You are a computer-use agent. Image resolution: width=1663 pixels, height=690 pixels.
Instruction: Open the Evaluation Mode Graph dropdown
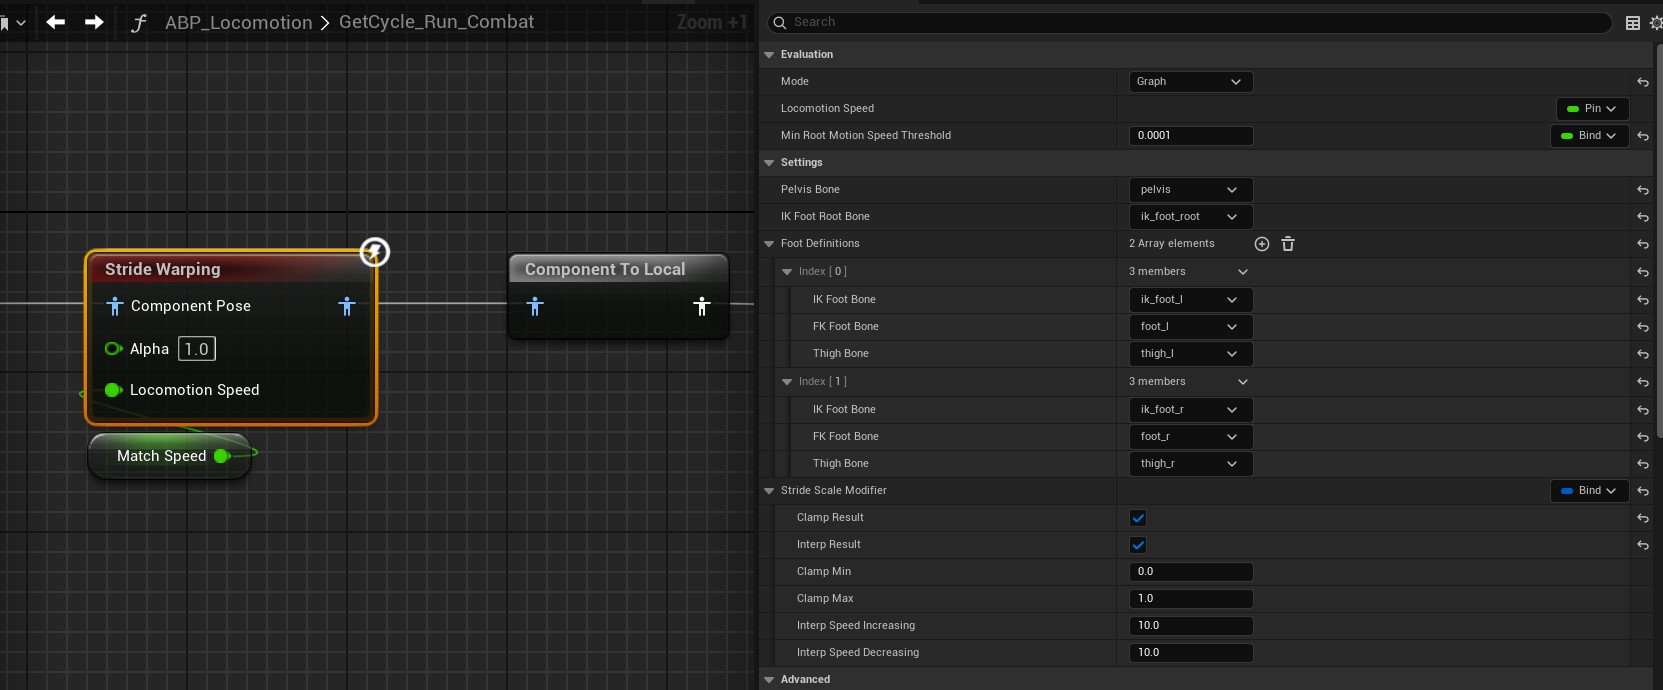[x=1190, y=82]
